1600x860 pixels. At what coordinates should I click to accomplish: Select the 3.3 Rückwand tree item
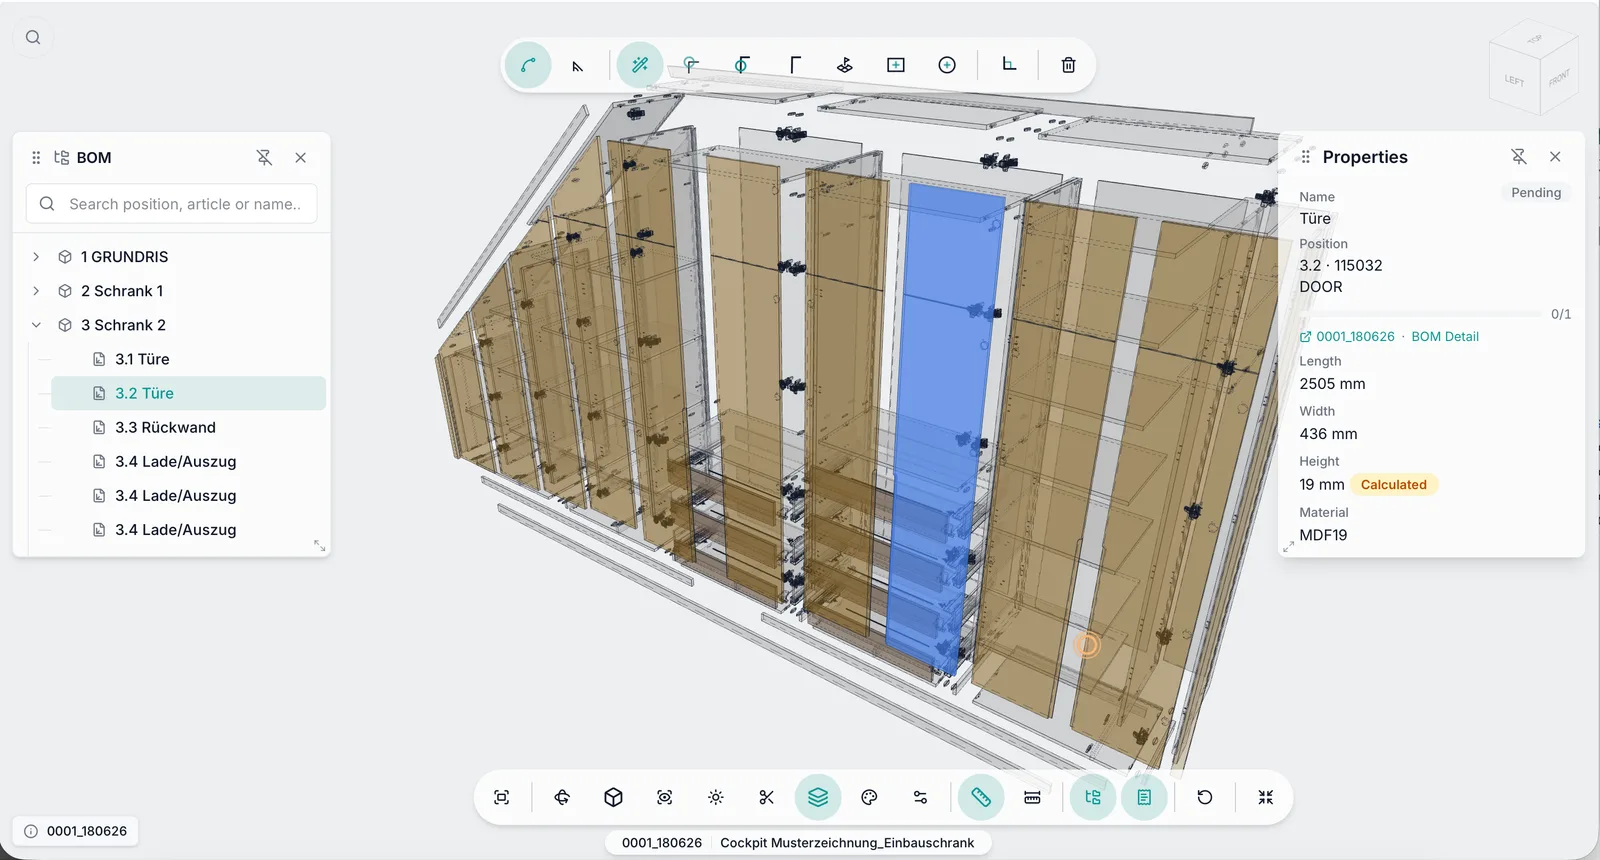click(x=188, y=427)
